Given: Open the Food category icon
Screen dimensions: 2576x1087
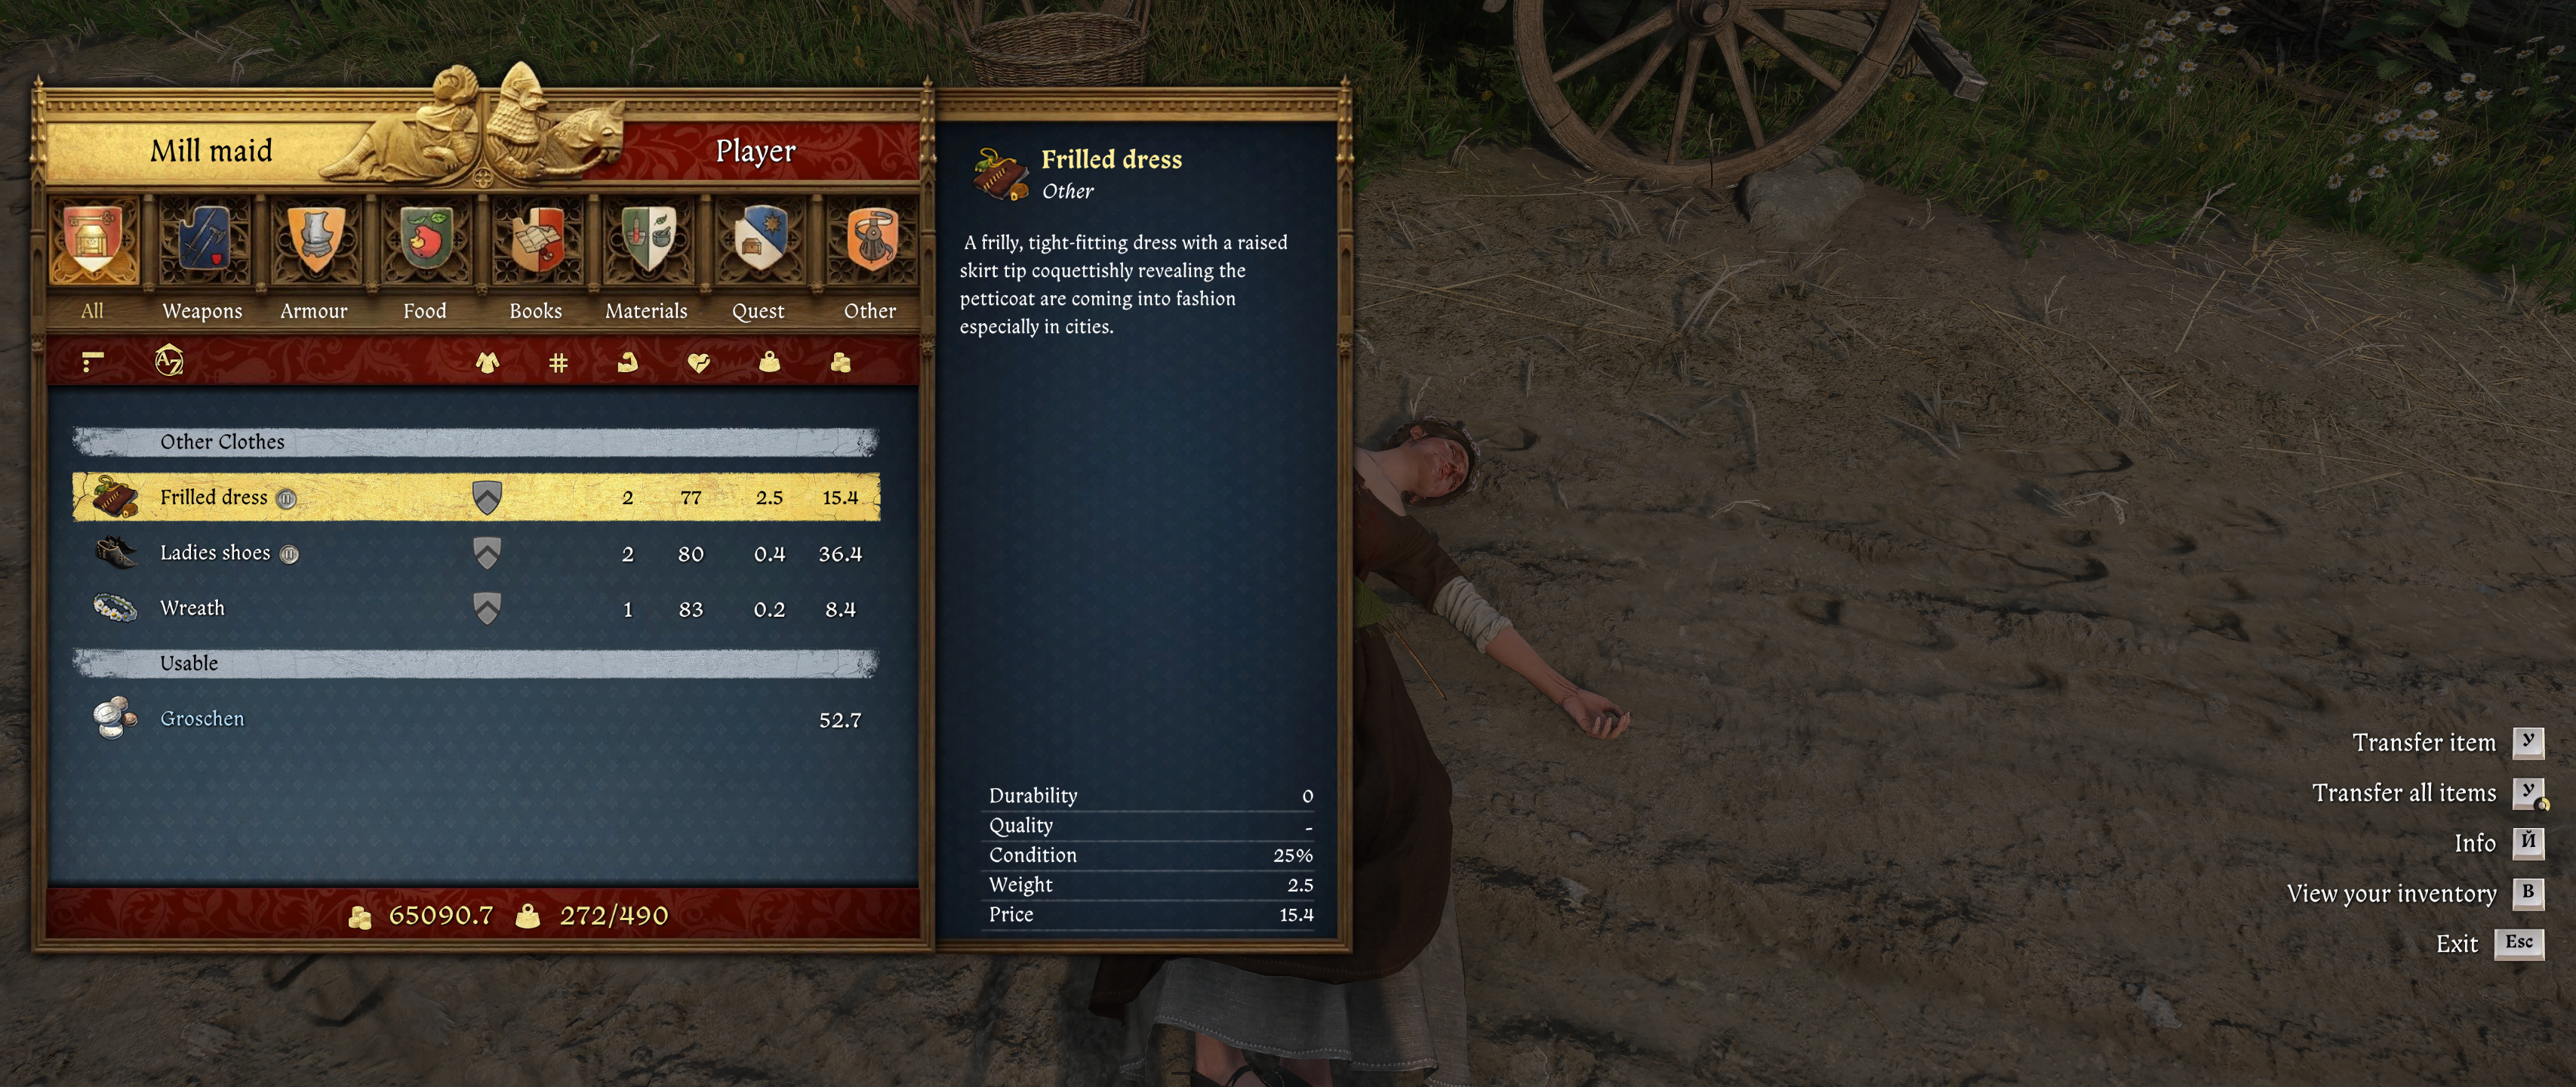Looking at the screenshot, I should tap(426, 240).
